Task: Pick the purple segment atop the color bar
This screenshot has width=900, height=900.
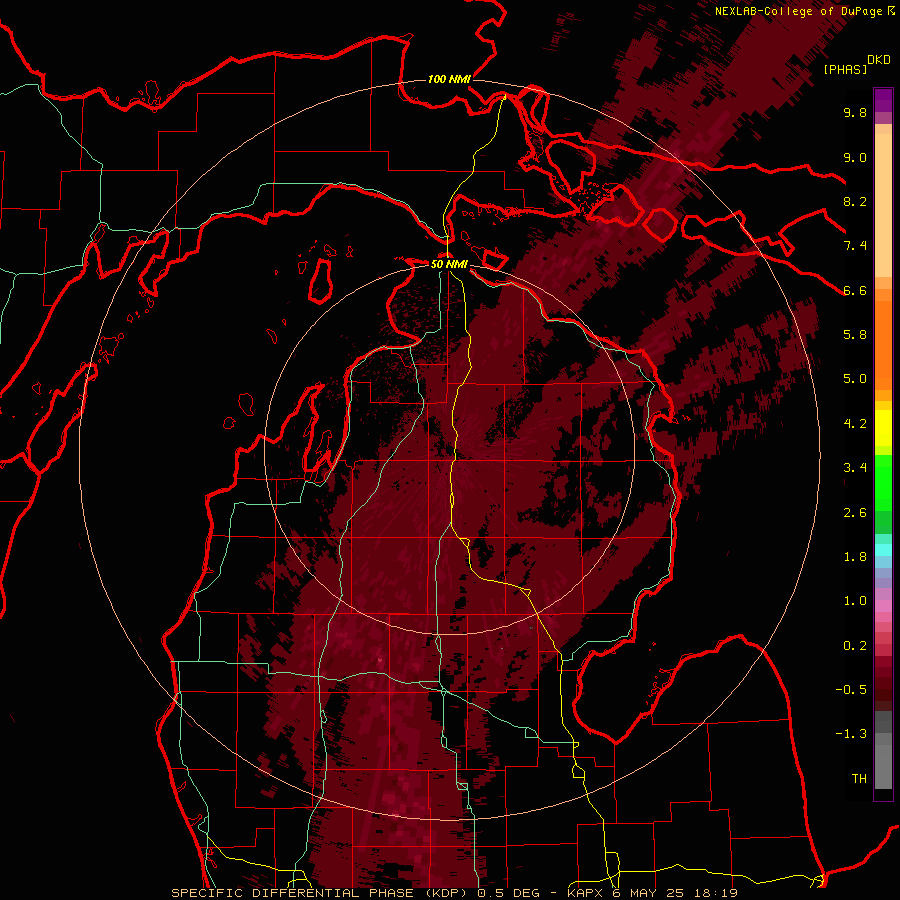Action: point(883,100)
